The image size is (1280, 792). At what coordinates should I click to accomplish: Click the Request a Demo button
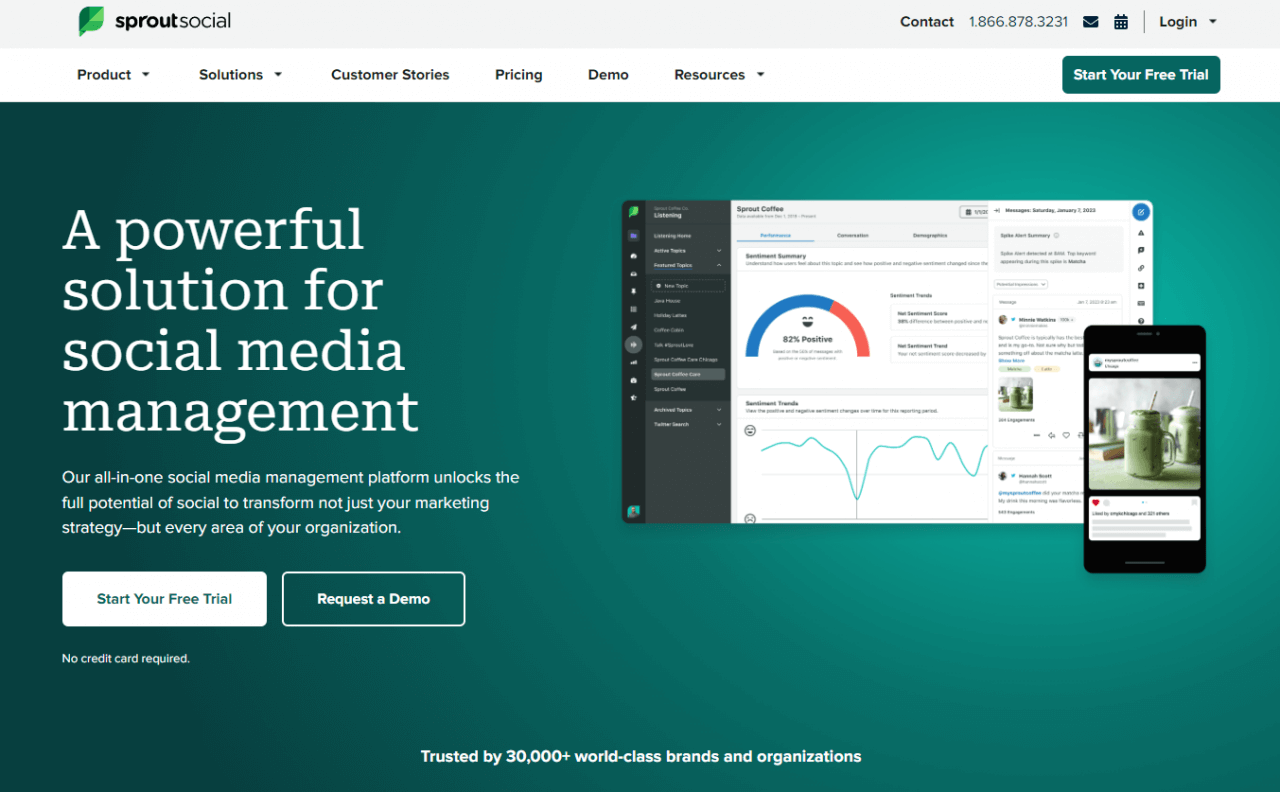point(373,598)
